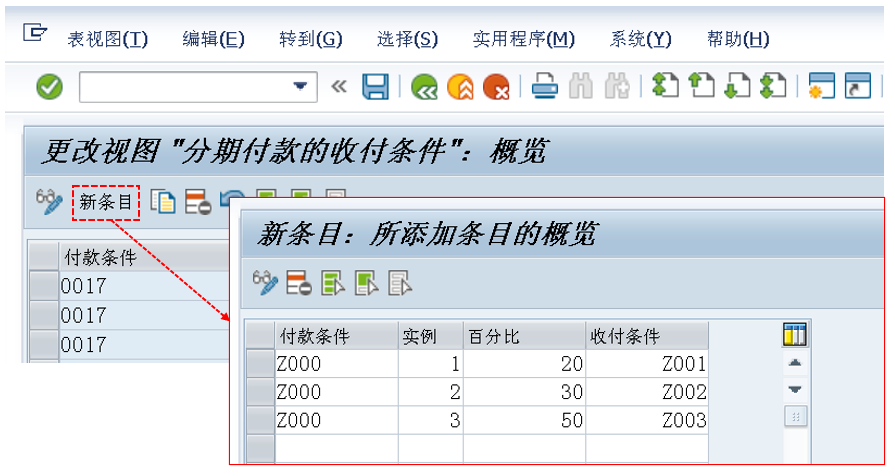Click the Next Page icon
The height and width of the screenshot is (476, 895).
pyautogui.click(x=737, y=86)
